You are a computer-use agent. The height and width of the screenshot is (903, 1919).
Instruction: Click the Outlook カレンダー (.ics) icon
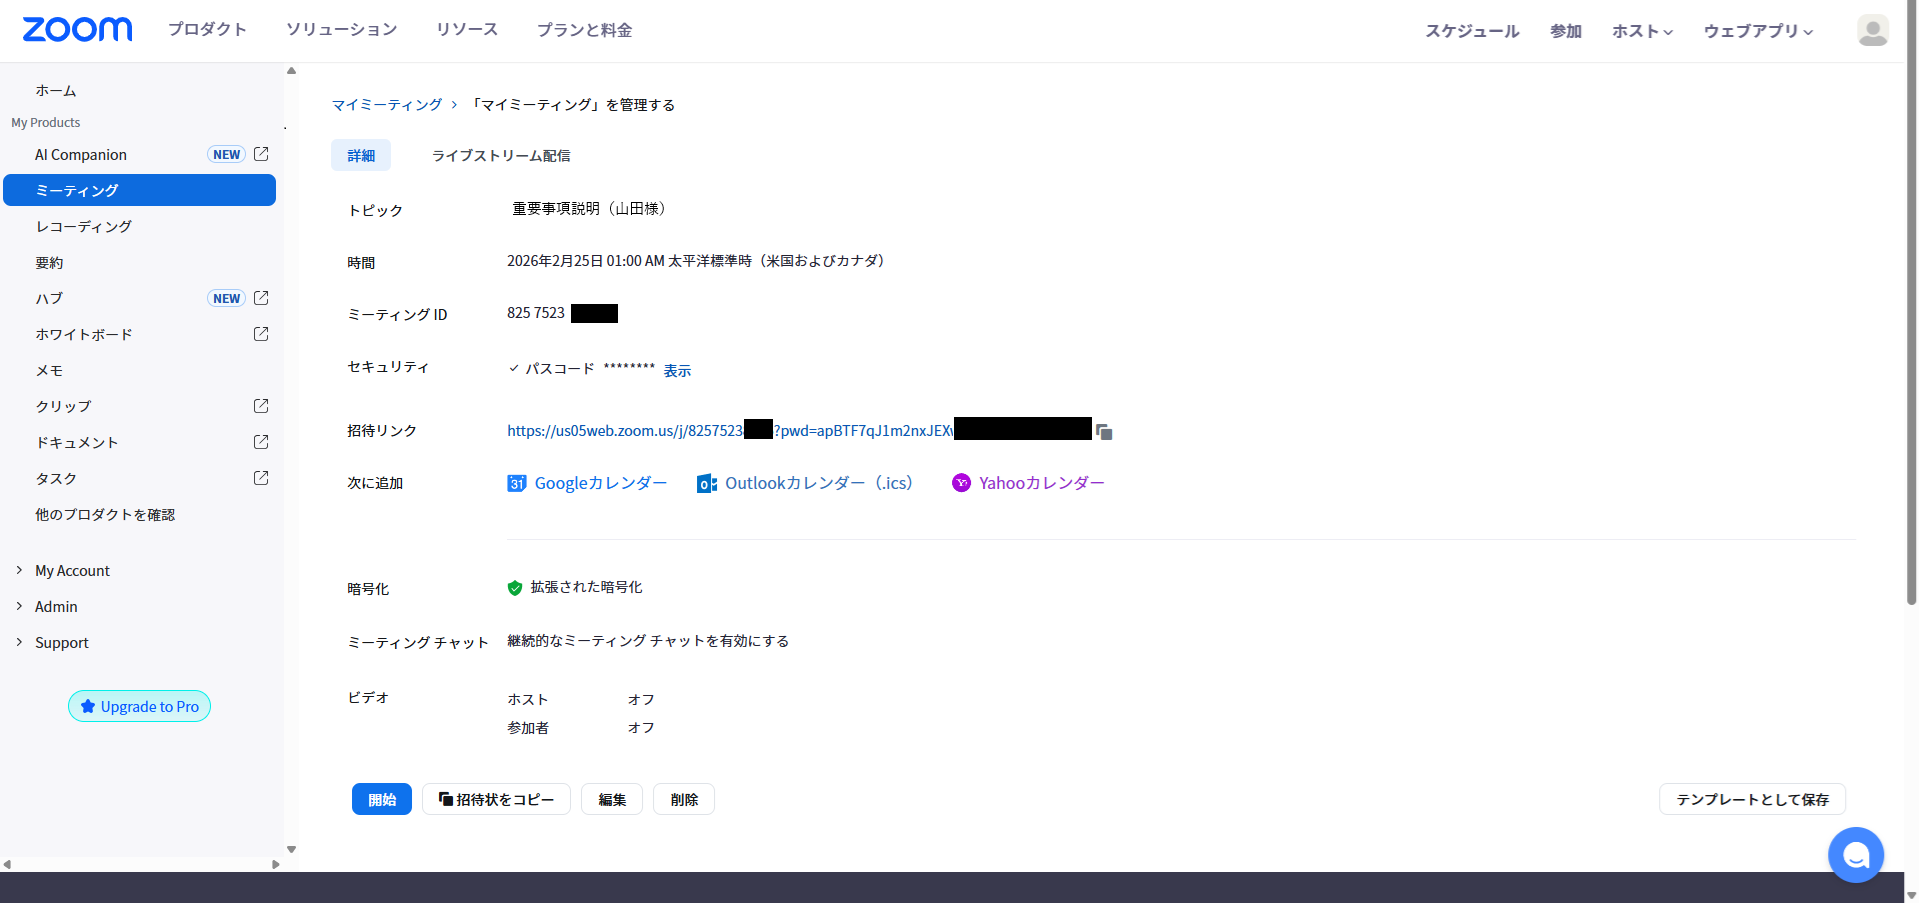point(707,483)
